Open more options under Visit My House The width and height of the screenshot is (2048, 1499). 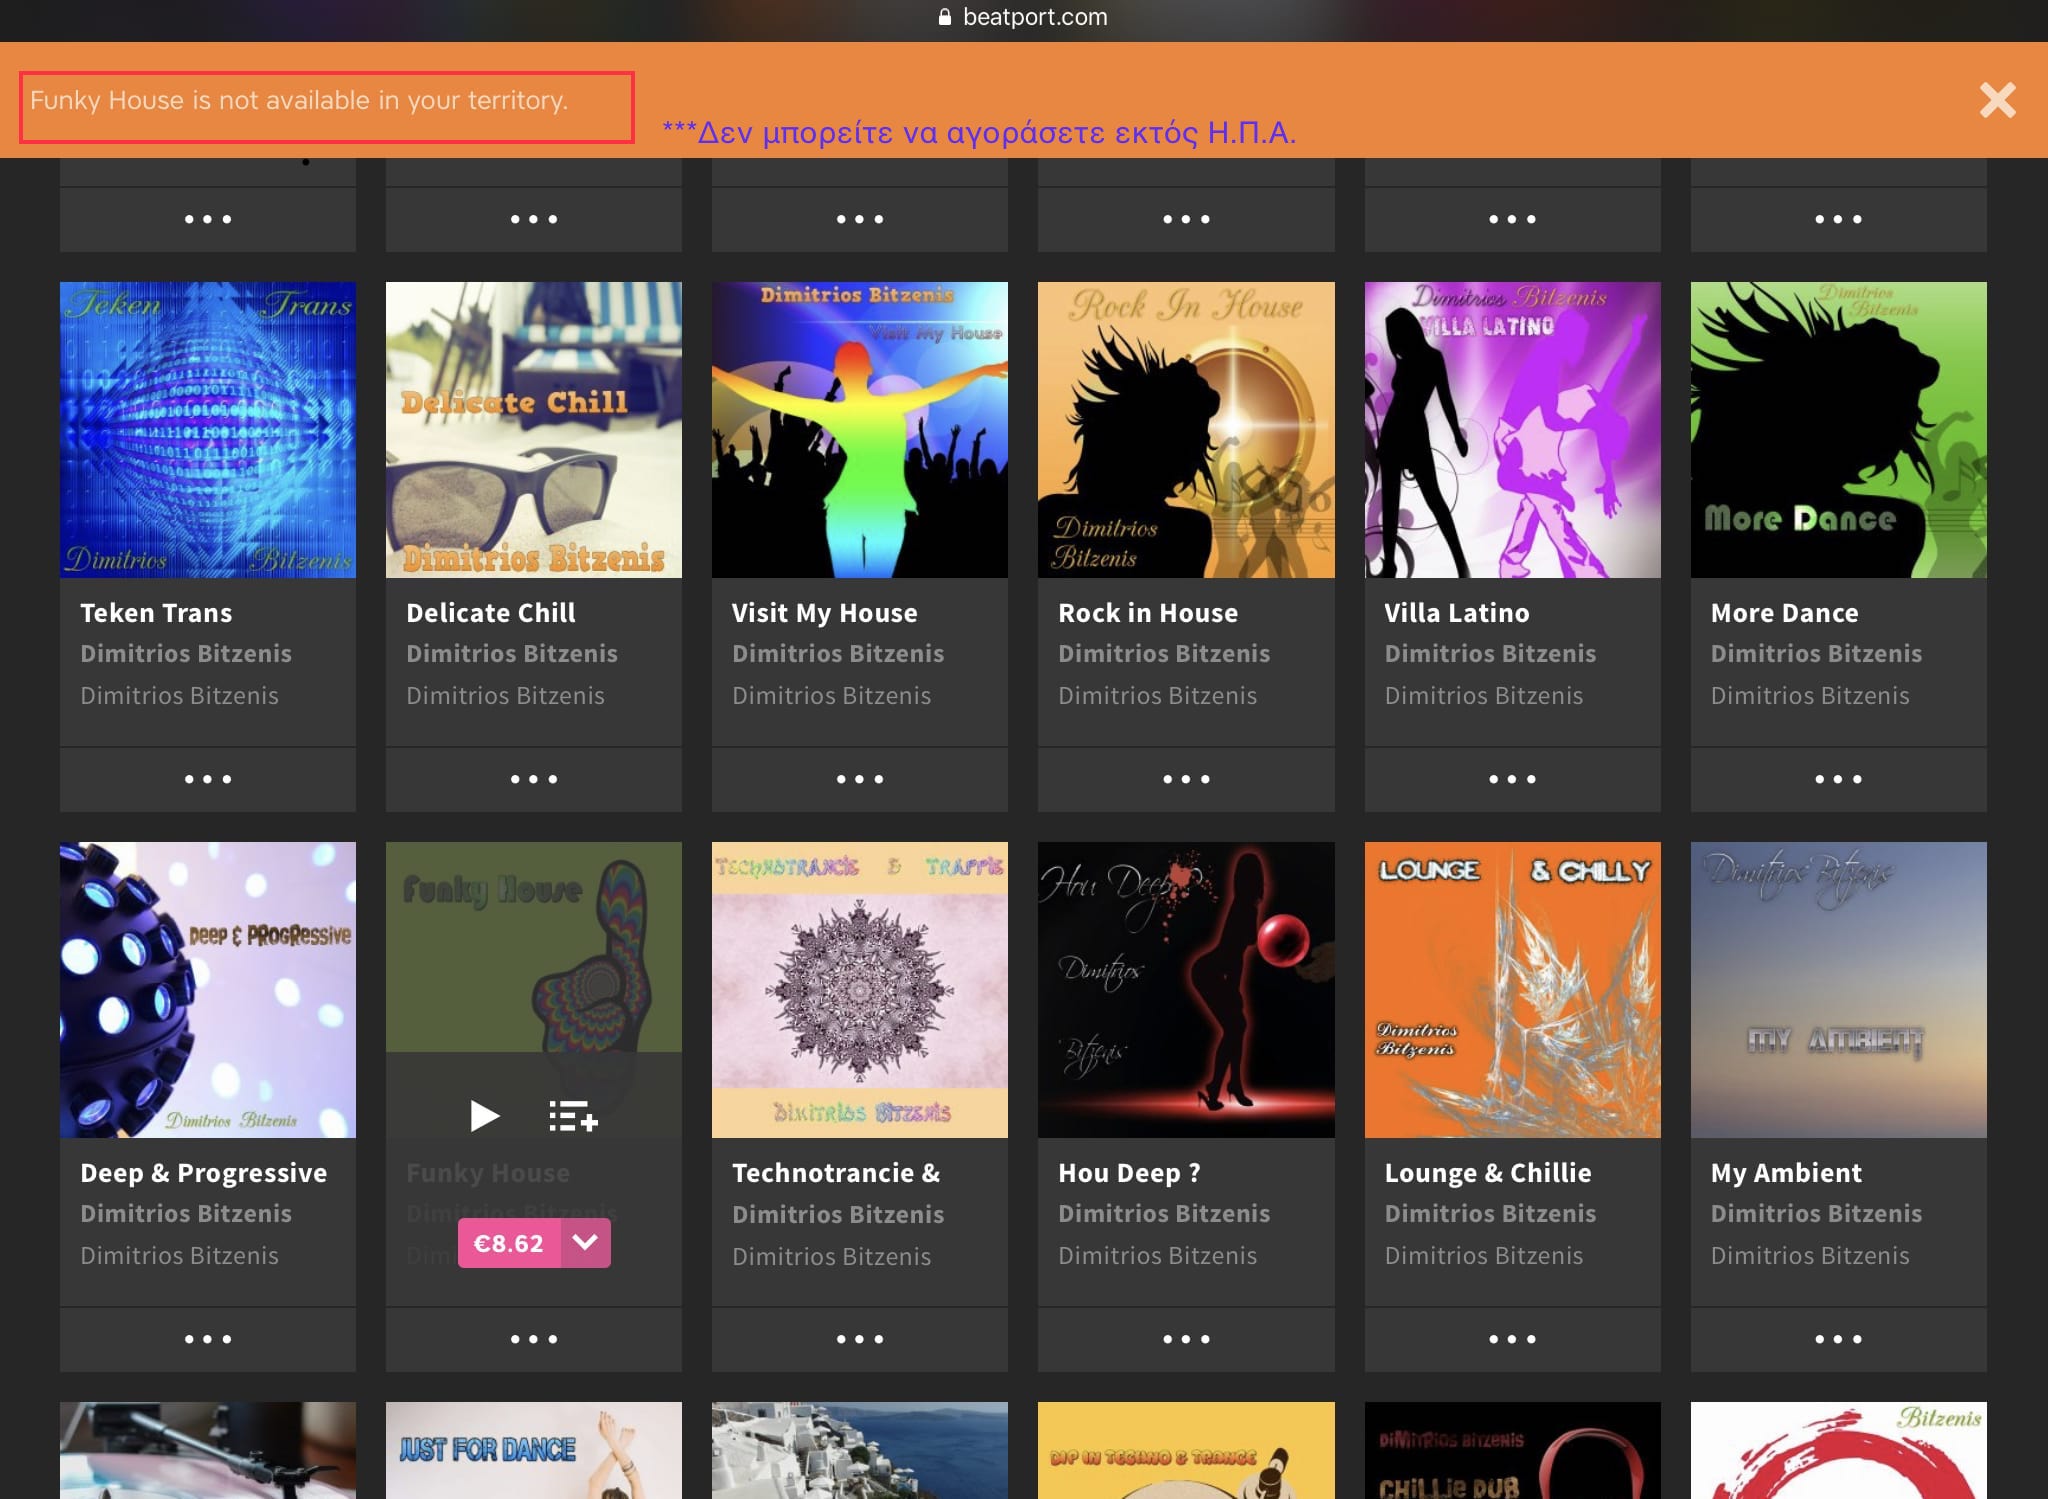point(860,779)
